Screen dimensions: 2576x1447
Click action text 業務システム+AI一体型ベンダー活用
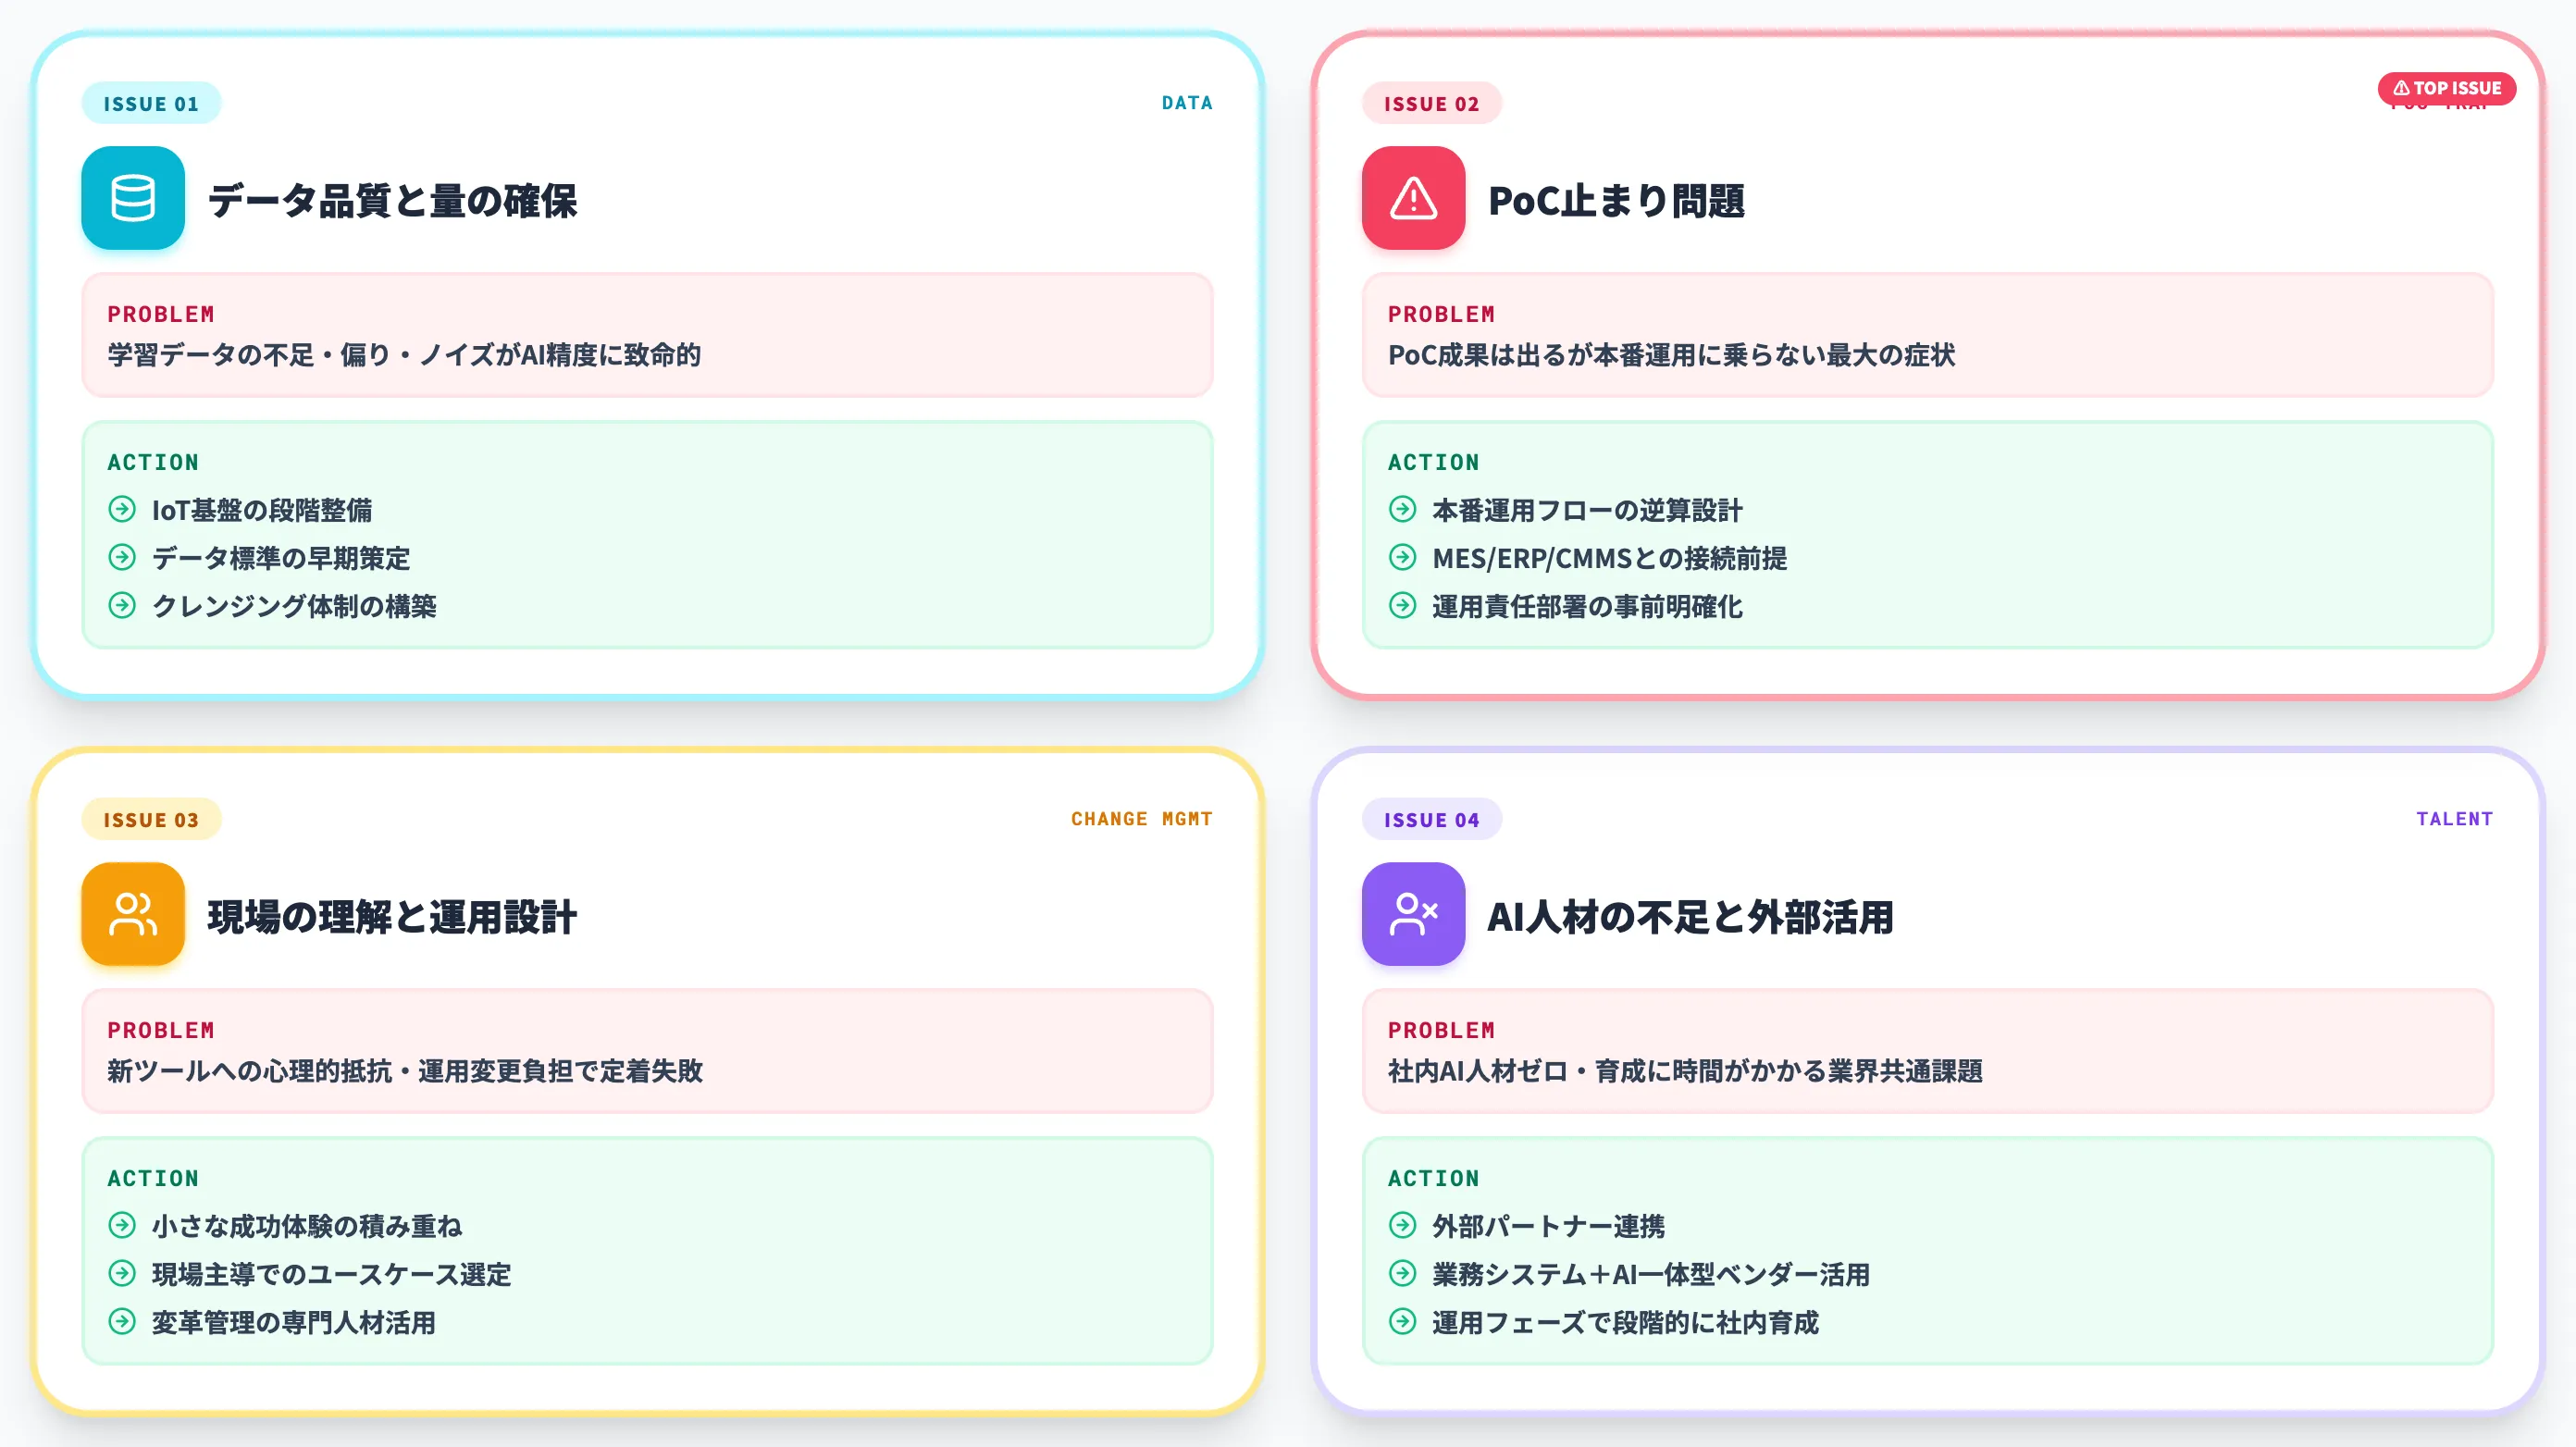coord(1651,1274)
